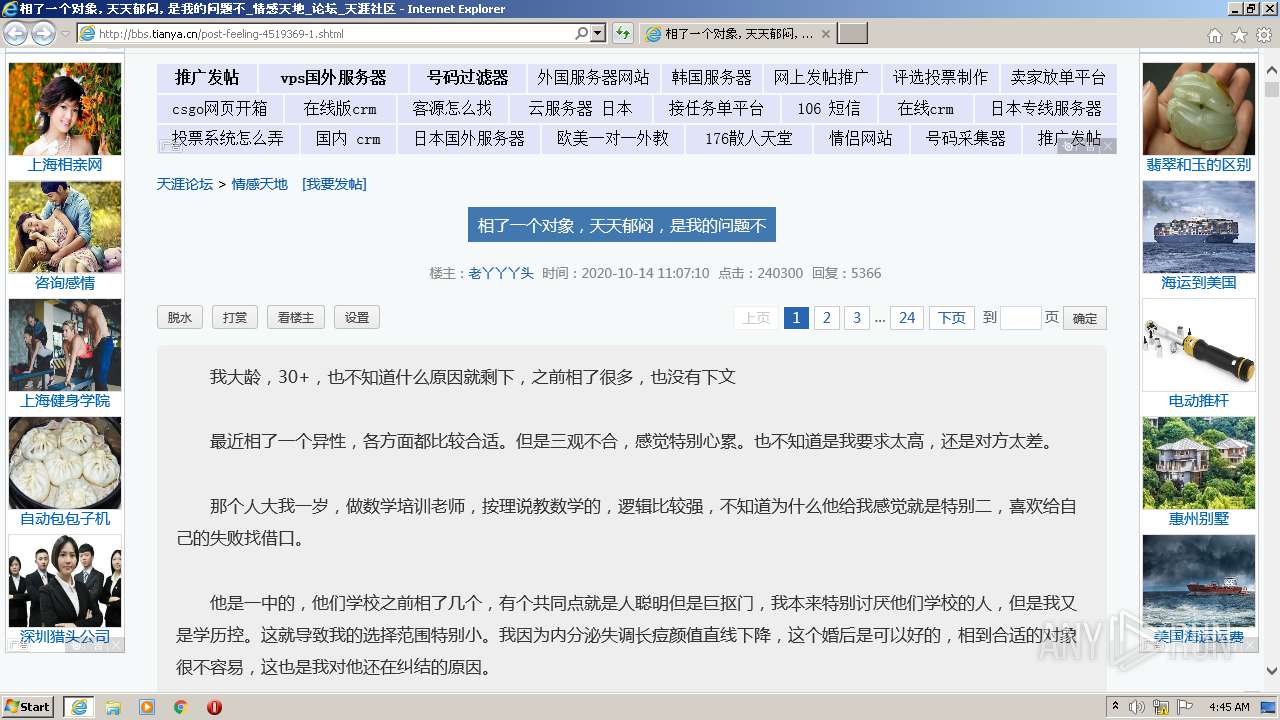This screenshot has width=1280, height=720.
Task: Click the 下页 next page button
Action: 952,318
